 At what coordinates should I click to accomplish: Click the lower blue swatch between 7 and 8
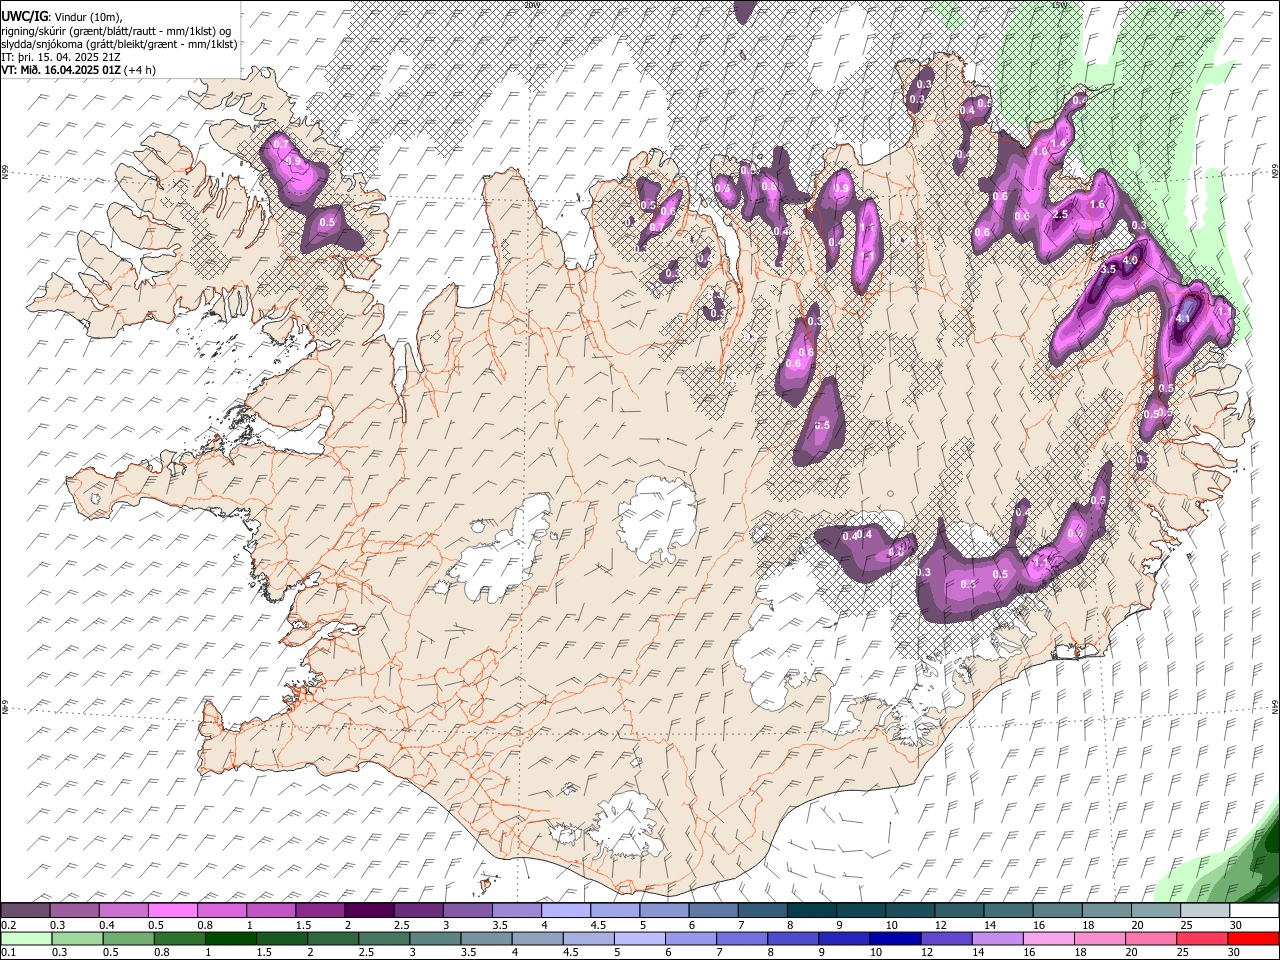742,938
